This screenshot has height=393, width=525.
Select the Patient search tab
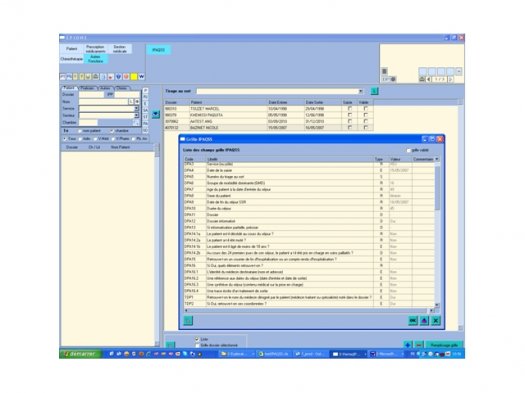pos(69,88)
